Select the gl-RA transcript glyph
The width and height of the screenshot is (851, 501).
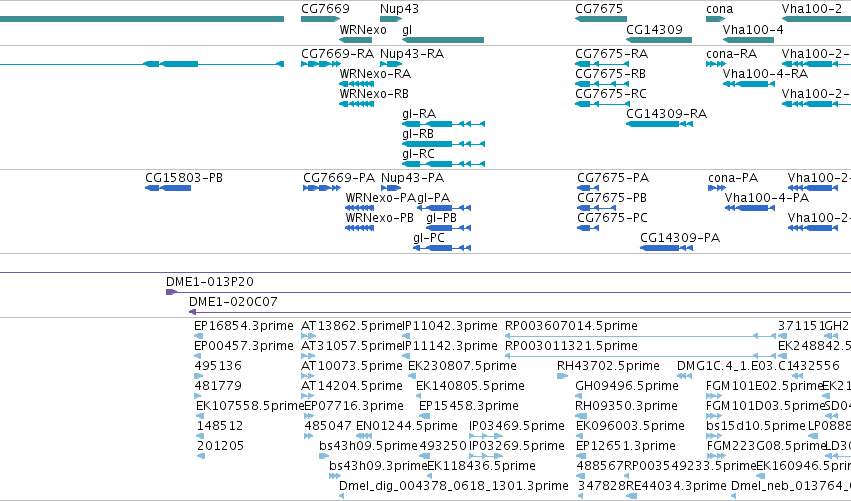443,124
